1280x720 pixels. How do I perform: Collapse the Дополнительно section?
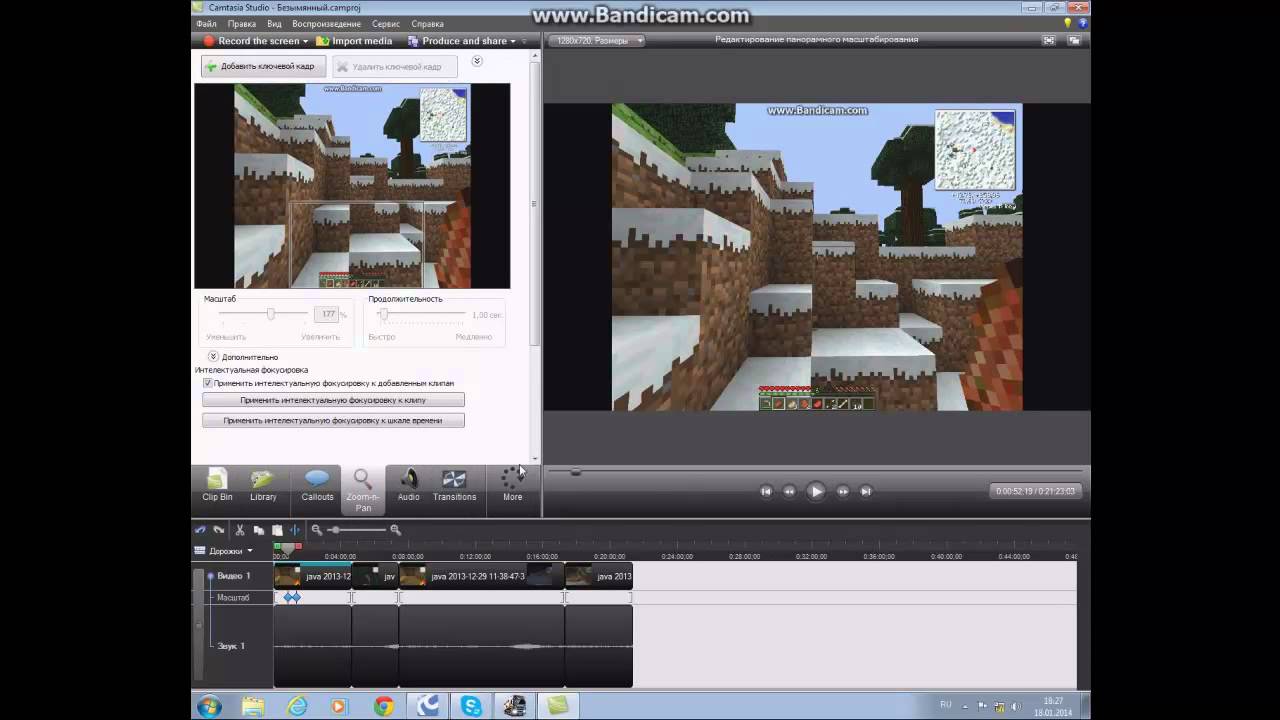point(213,356)
